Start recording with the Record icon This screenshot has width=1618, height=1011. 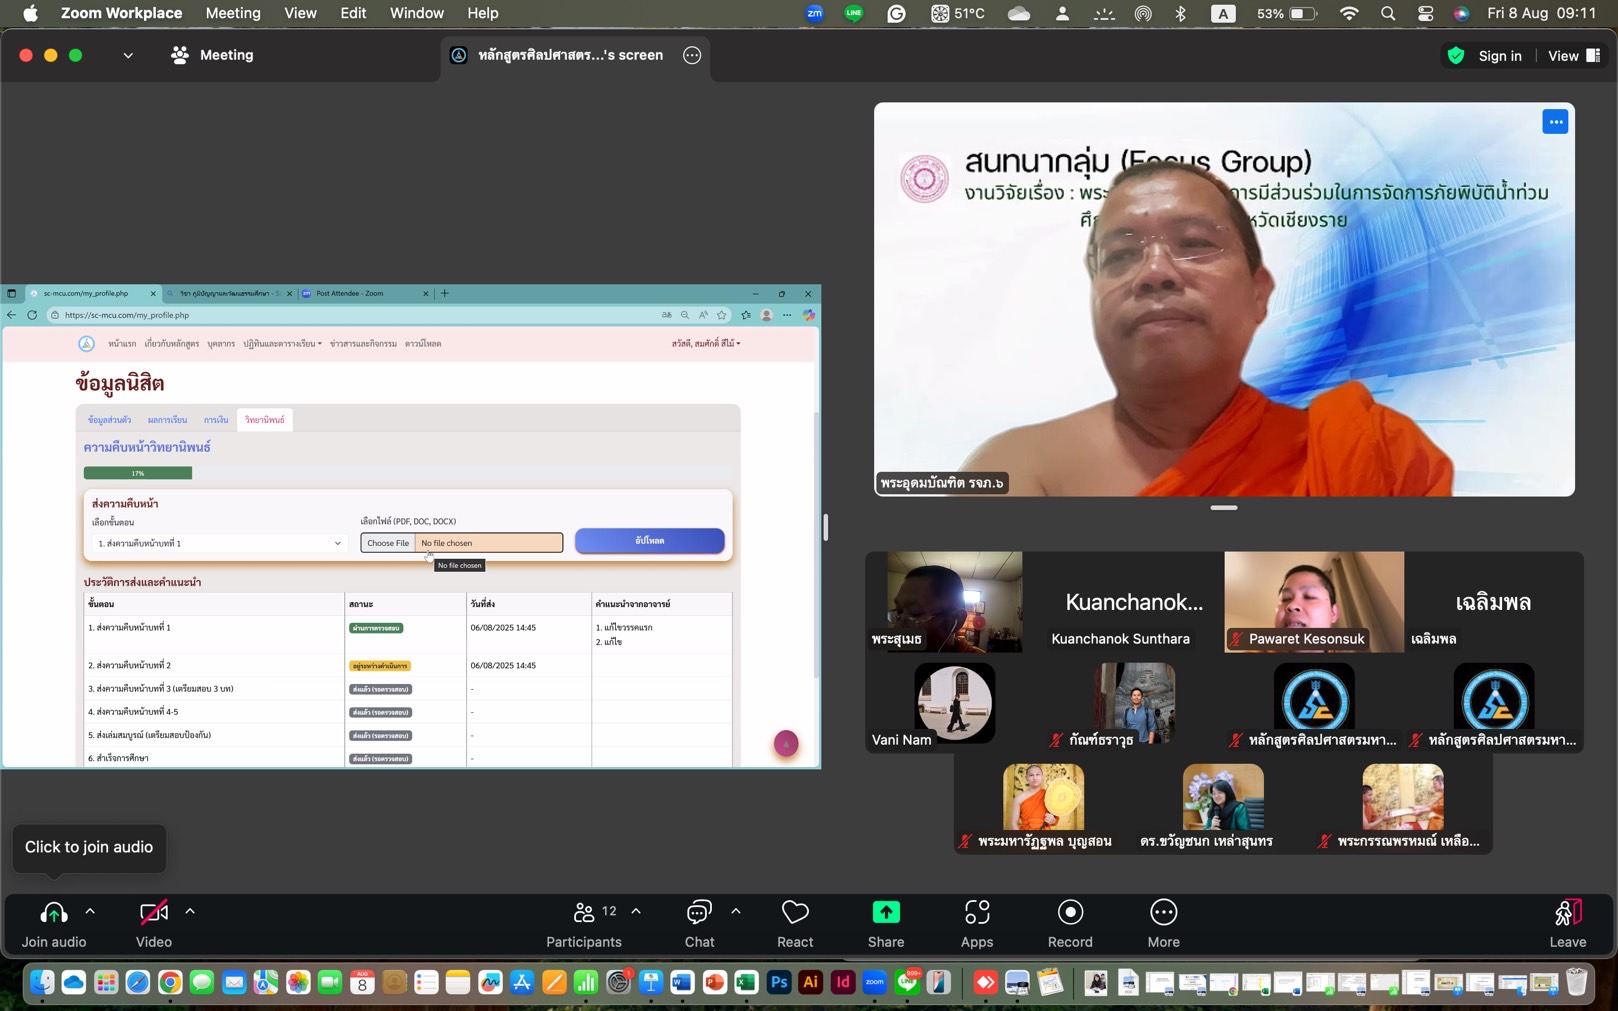(1070, 912)
